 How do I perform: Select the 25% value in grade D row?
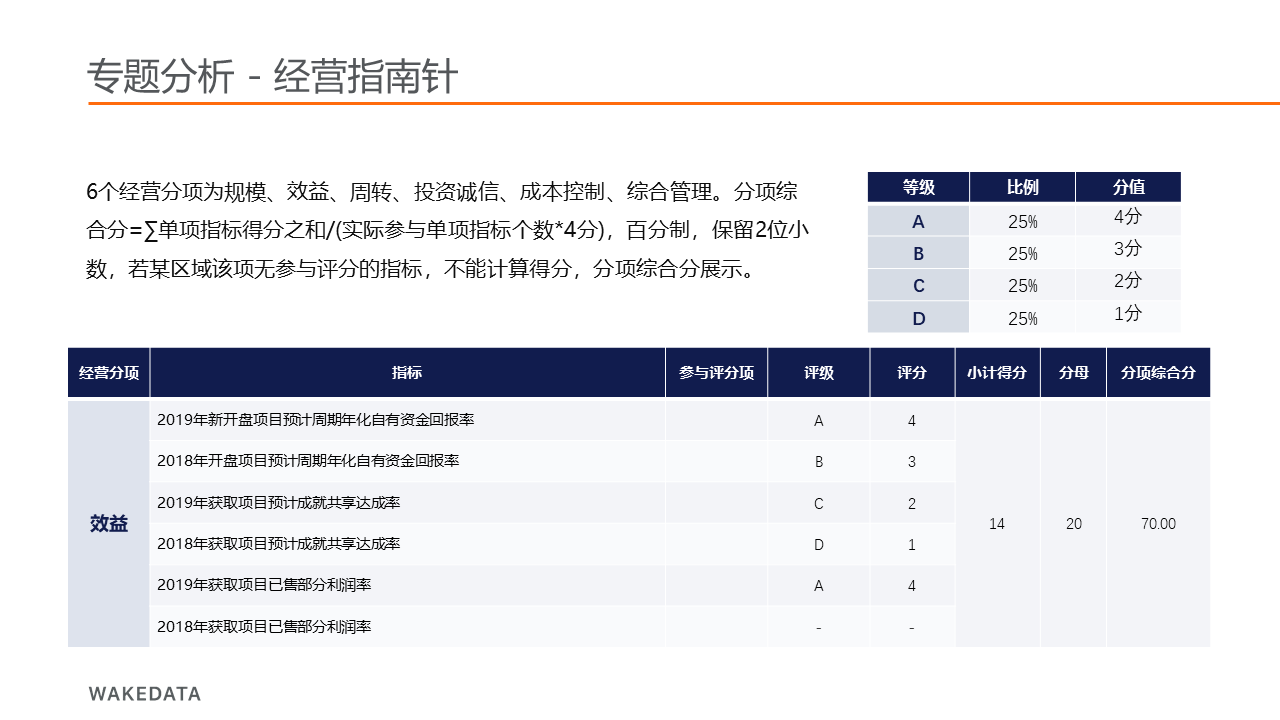1022,318
